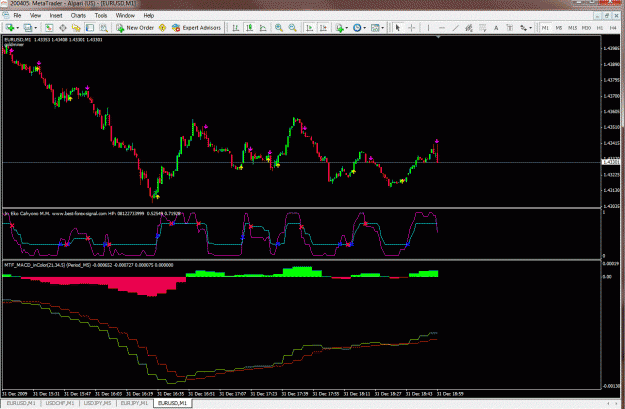This screenshot has height=409, width=625.
Task: Click the Indicators list icon
Action: [x=339, y=28]
